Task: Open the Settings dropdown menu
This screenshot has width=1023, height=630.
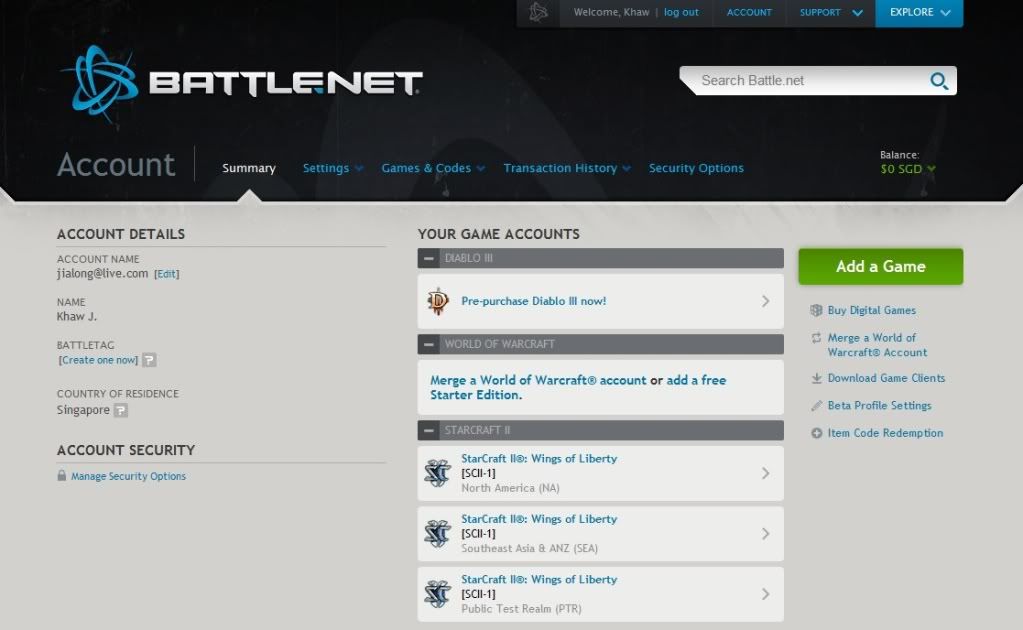Action: [x=332, y=168]
